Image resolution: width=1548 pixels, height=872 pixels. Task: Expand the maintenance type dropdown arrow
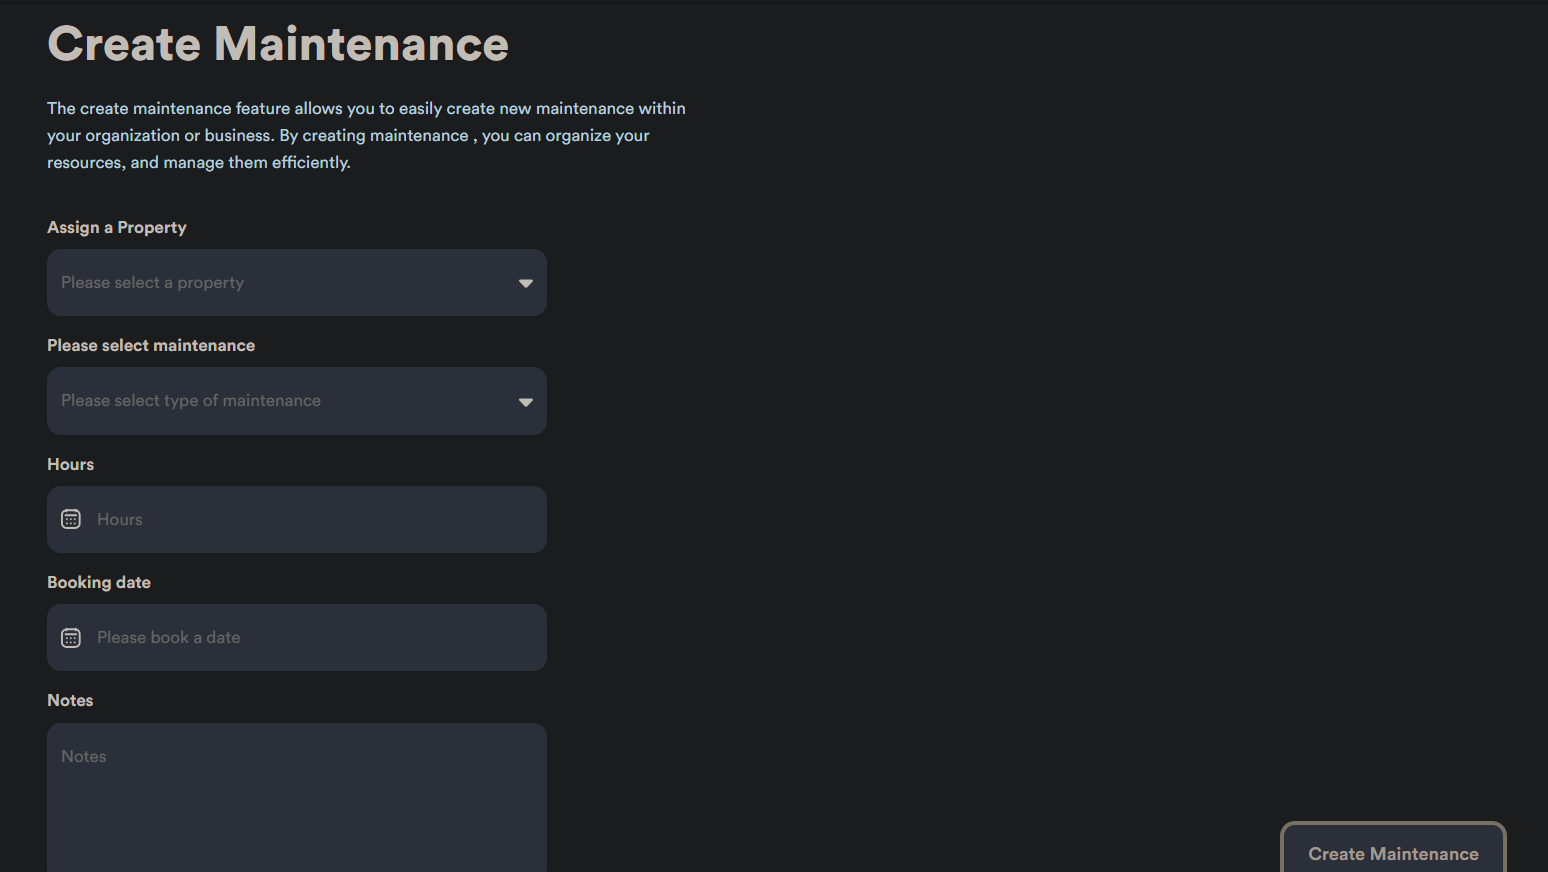click(525, 402)
